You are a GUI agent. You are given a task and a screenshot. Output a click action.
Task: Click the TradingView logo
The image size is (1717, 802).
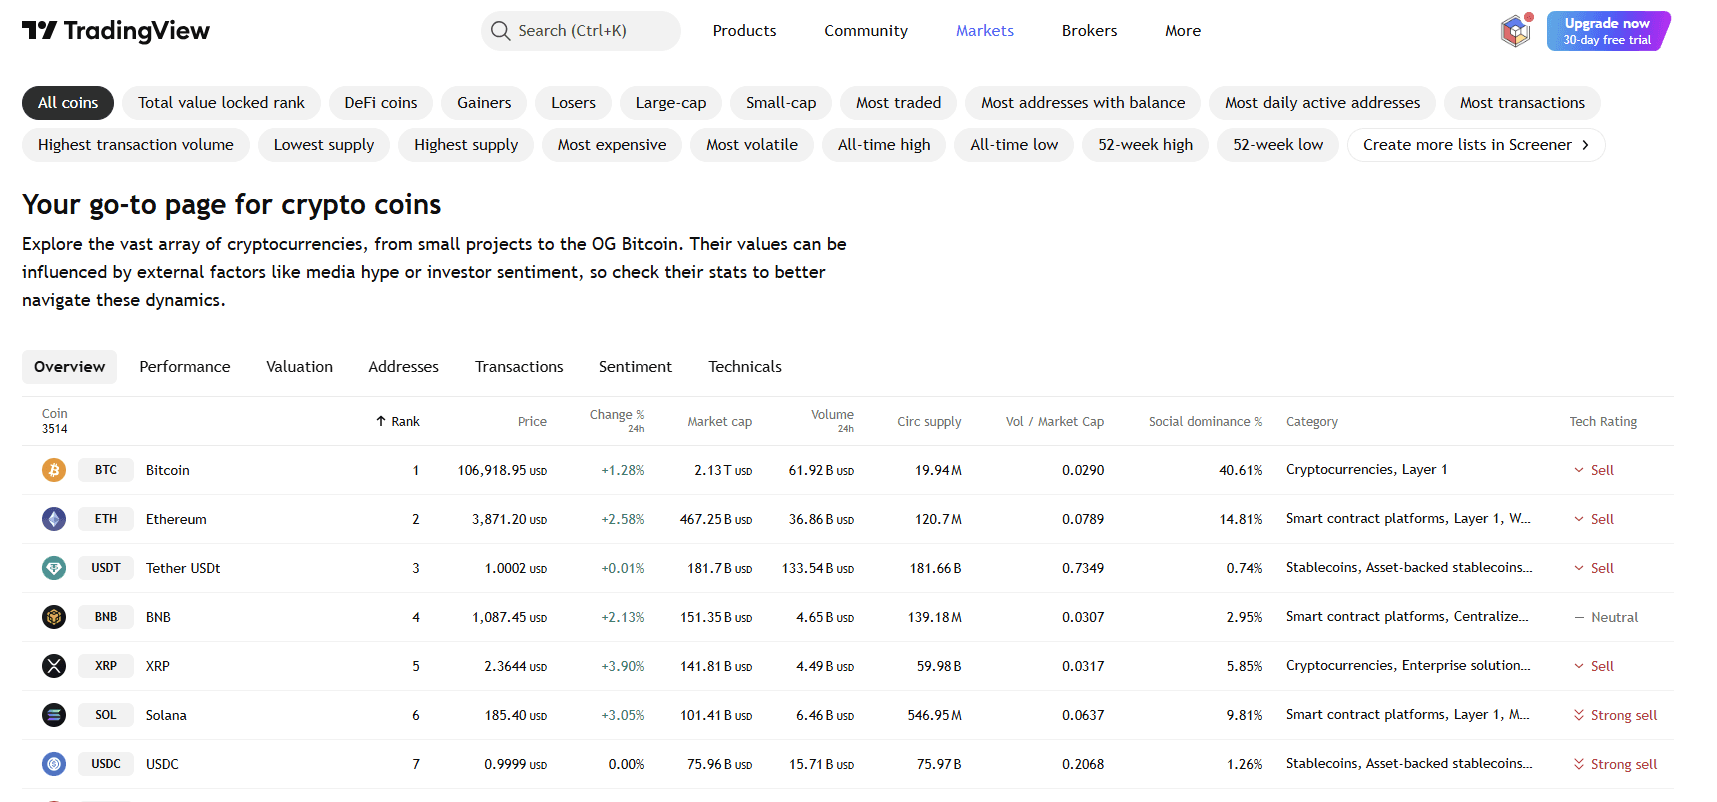(116, 31)
